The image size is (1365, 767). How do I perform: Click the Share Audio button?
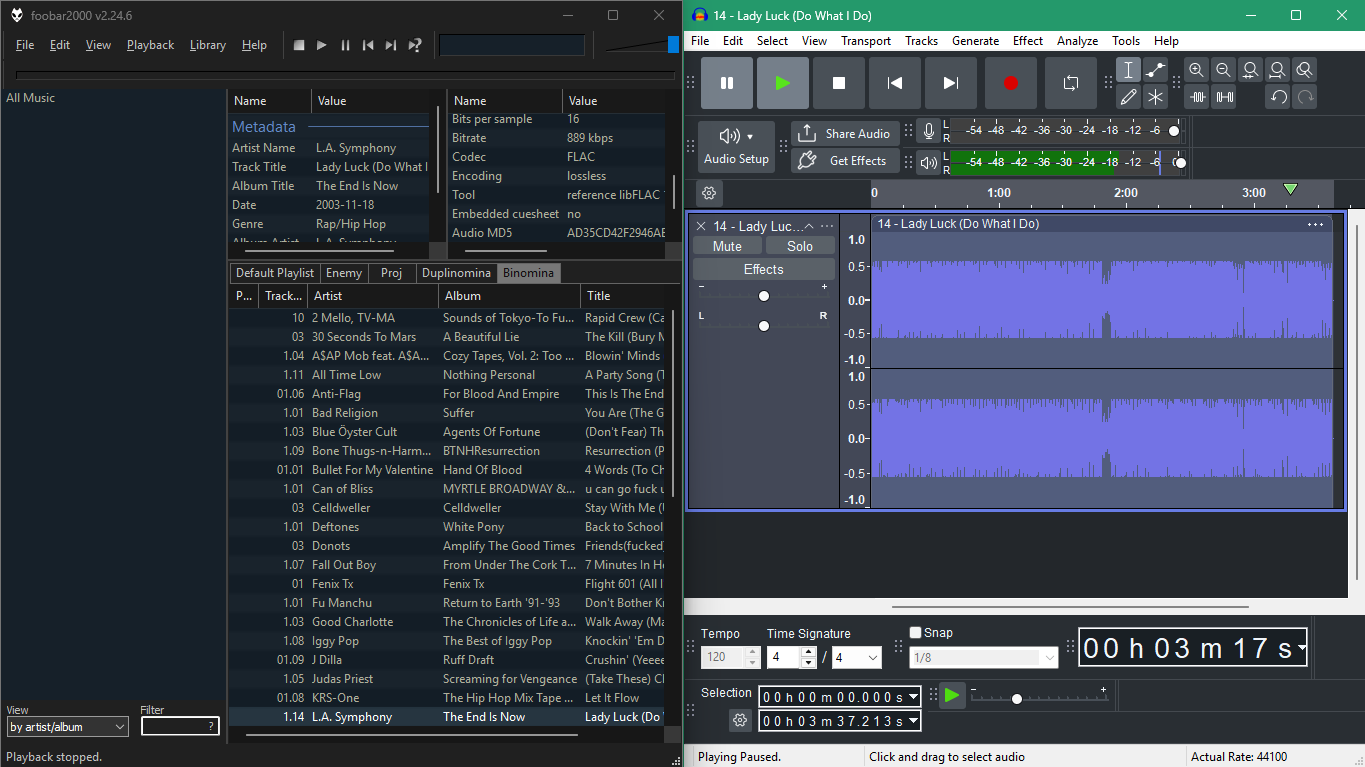pos(845,134)
